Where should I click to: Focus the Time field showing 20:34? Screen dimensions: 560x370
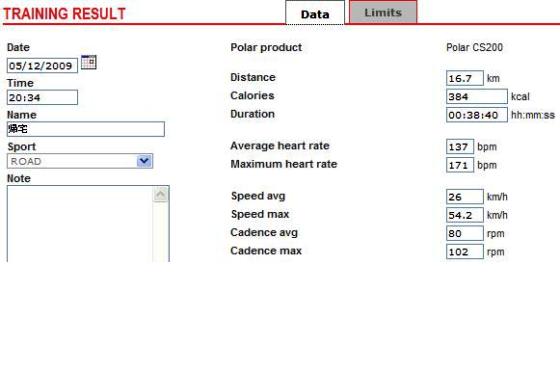tap(42, 98)
